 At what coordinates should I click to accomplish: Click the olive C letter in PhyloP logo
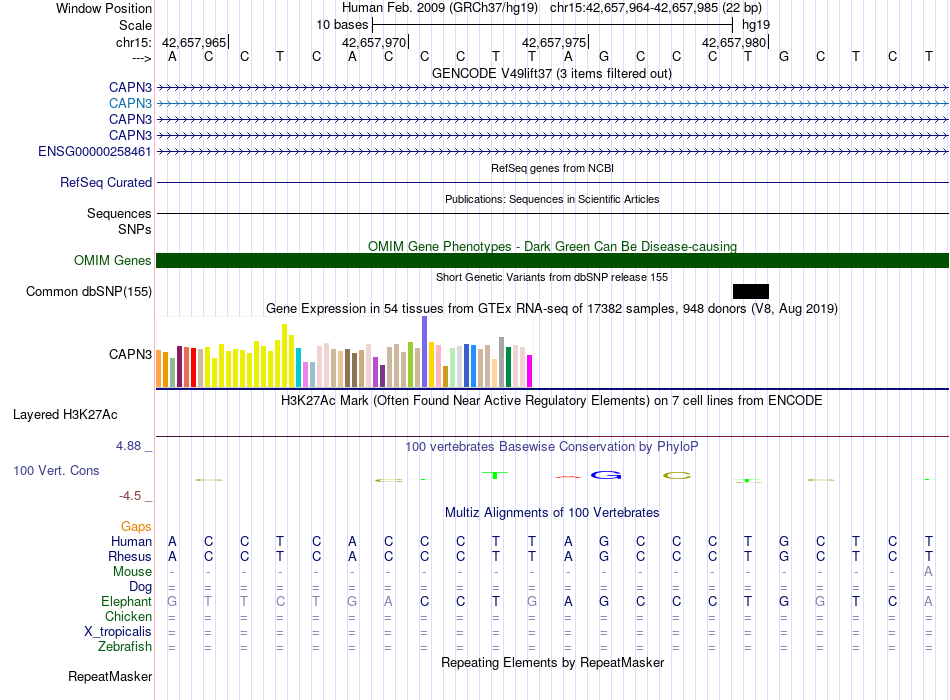677,476
